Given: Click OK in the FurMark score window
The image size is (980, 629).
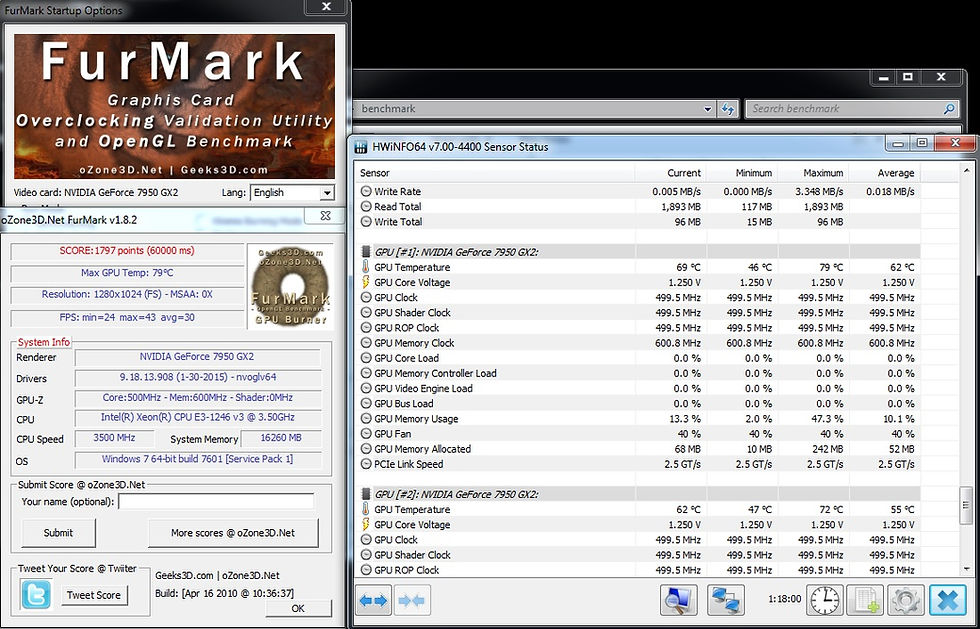Looking at the screenshot, I should click(298, 608).
